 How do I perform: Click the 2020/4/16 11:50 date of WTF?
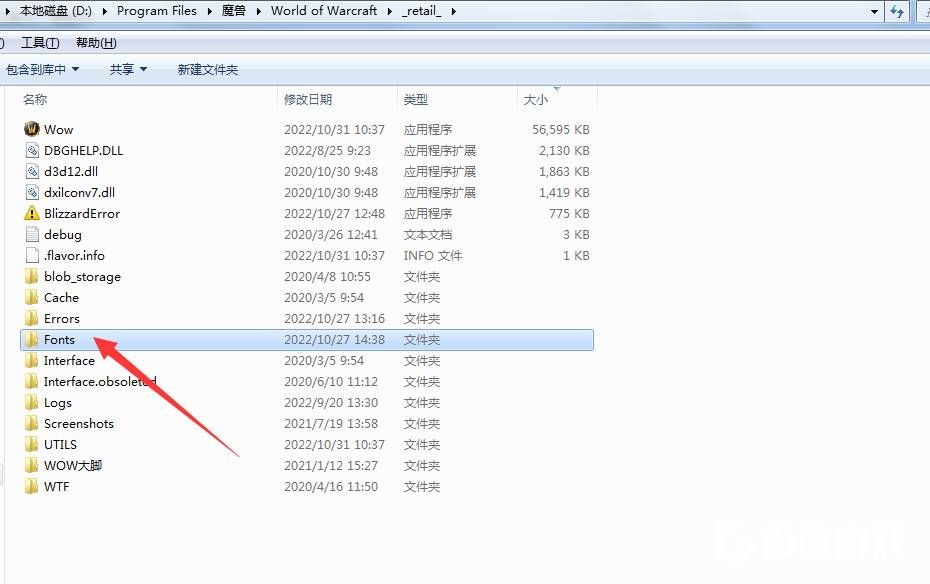click(331, 487)
